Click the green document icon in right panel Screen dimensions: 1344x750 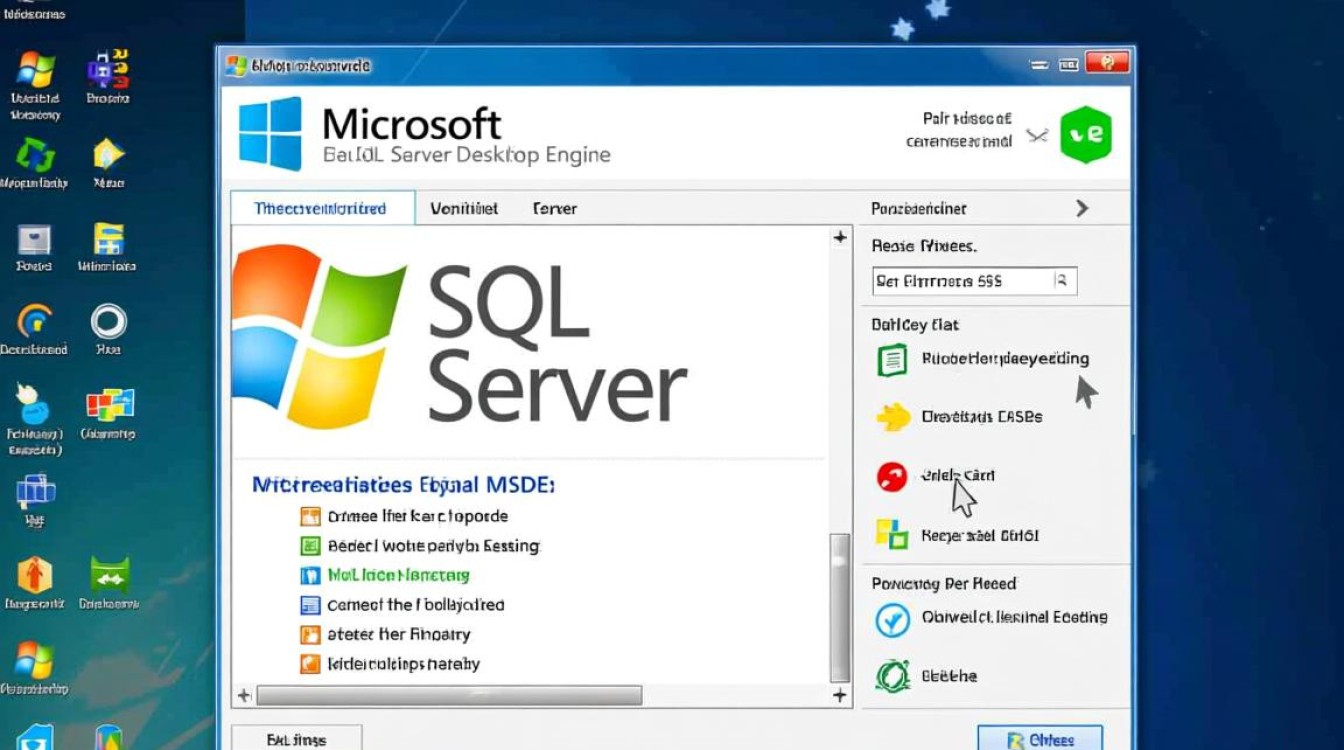click(891, 359)
